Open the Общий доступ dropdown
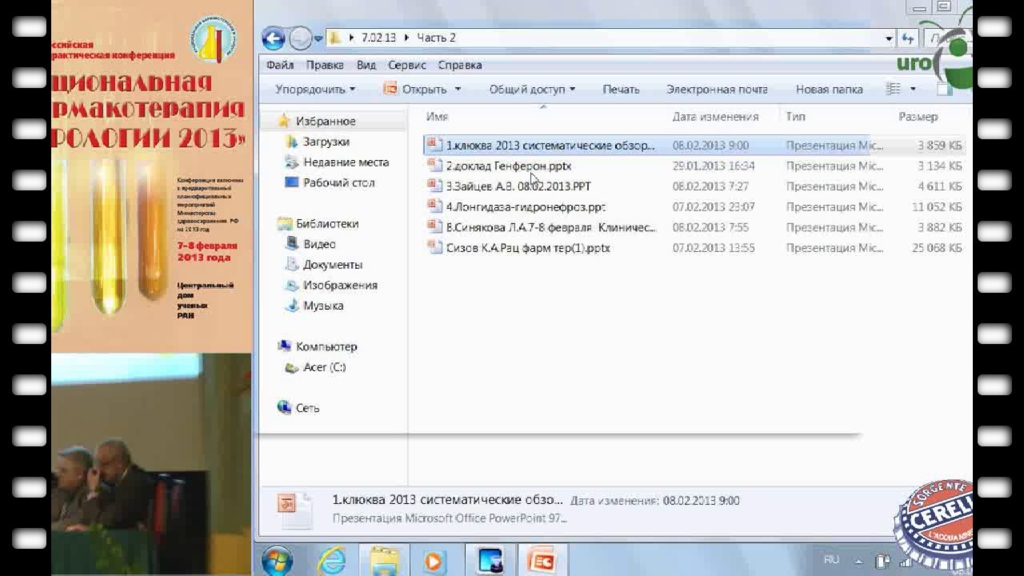Image resolution: width=1024 pixels, height=576 pixels. [x=532, y=89]
